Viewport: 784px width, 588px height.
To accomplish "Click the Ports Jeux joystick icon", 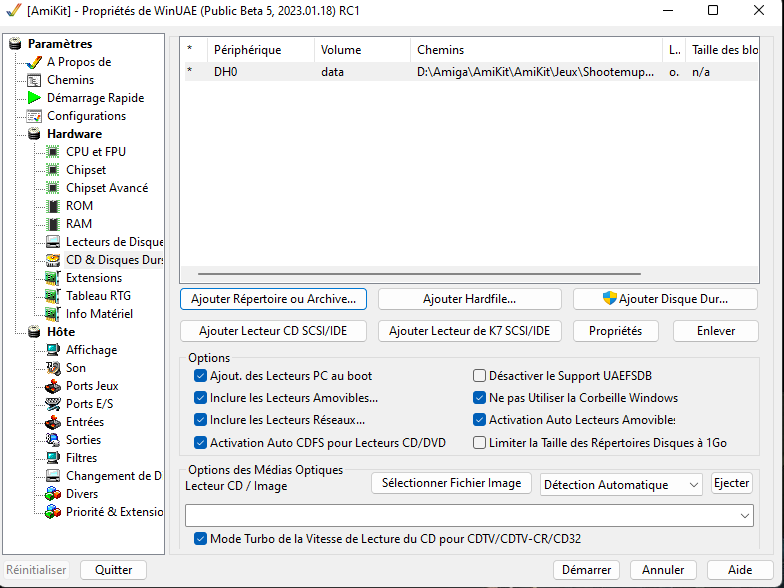I will click(52, 386).
